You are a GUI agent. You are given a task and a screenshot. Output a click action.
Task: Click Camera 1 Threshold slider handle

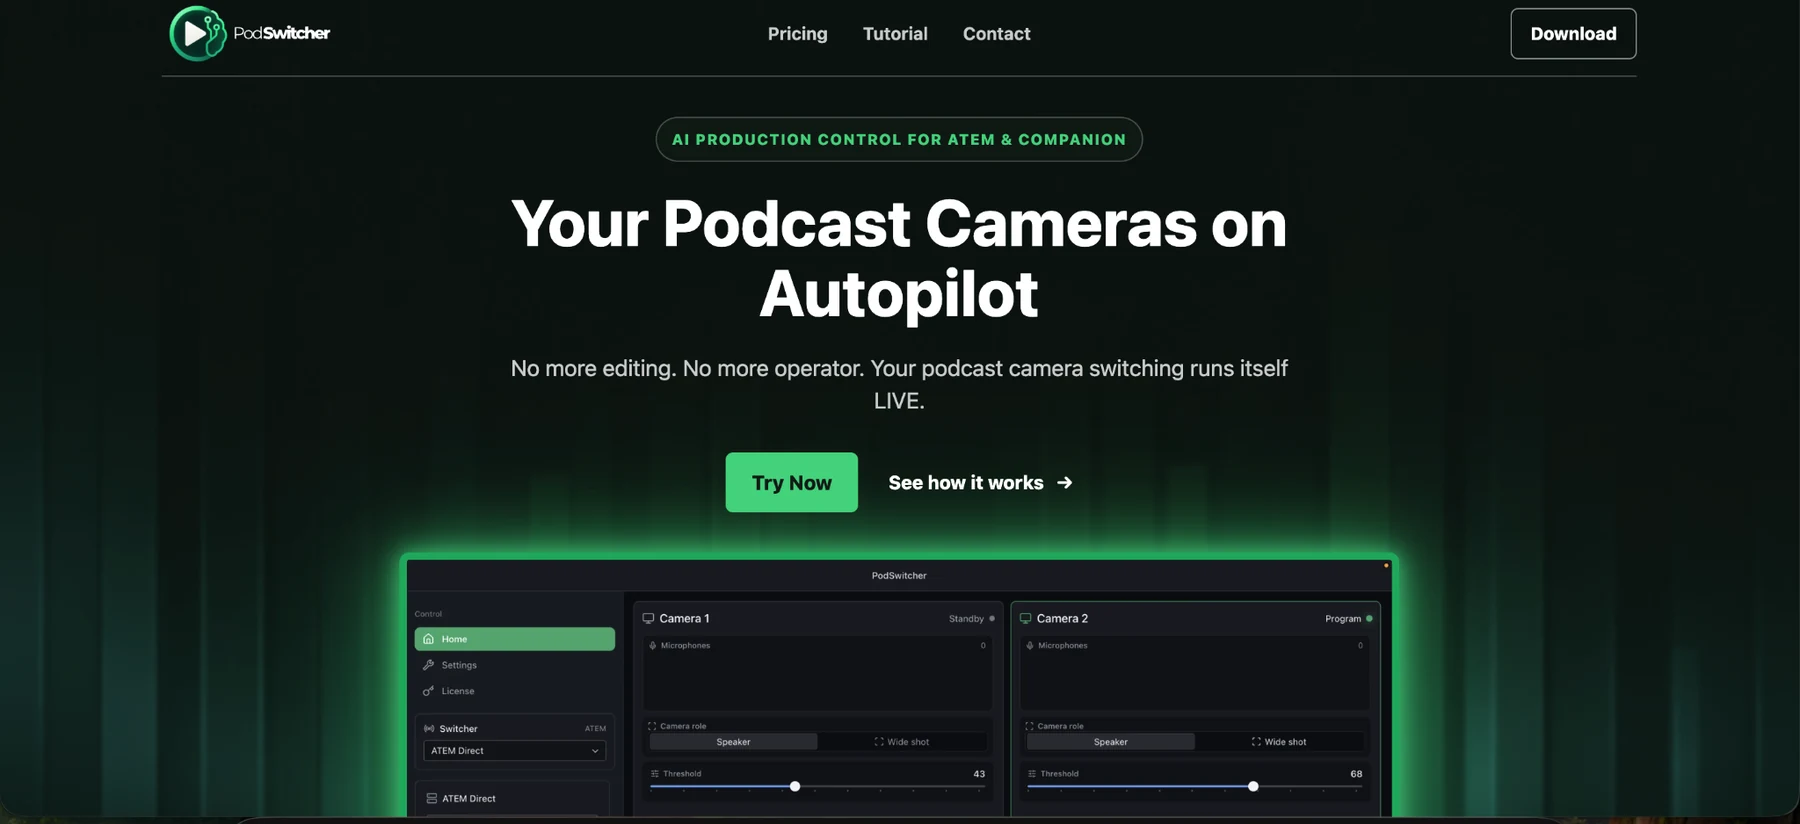point(795,787)
